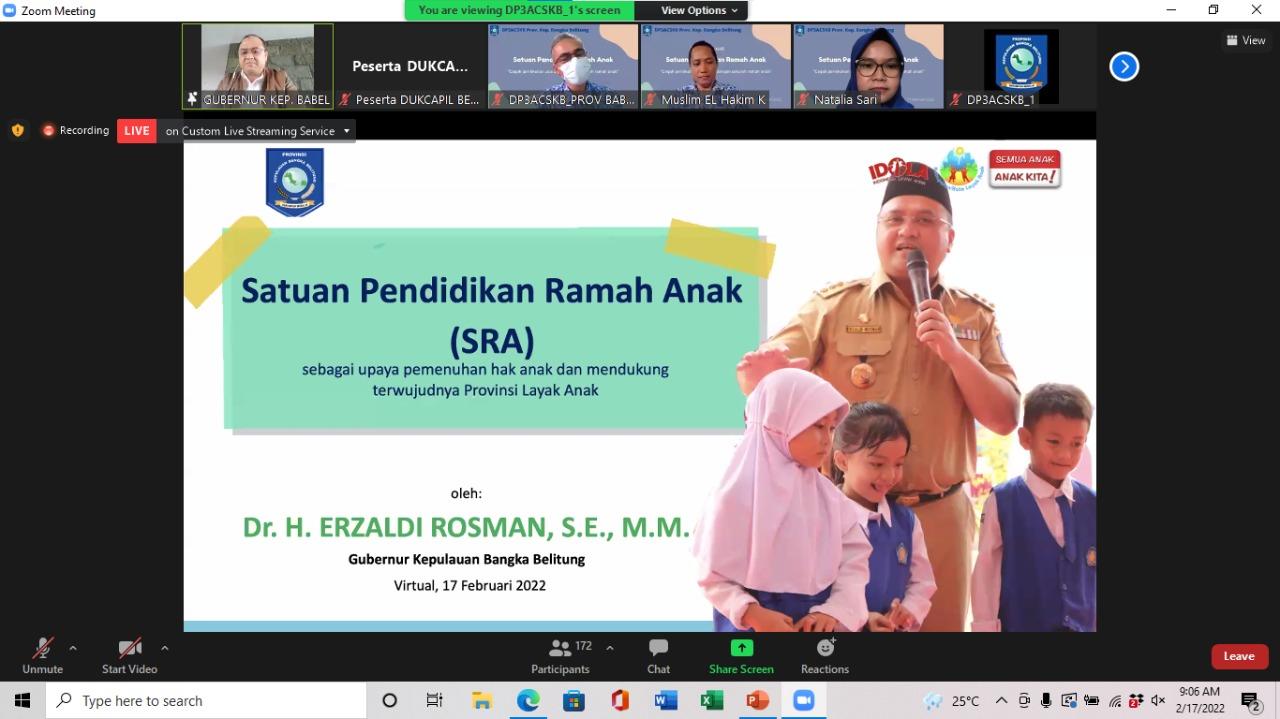This screenshot has width=1280, height=719.
Task: Click the crossed-out speaker icon in system tray
Action: click(1158, 700)
